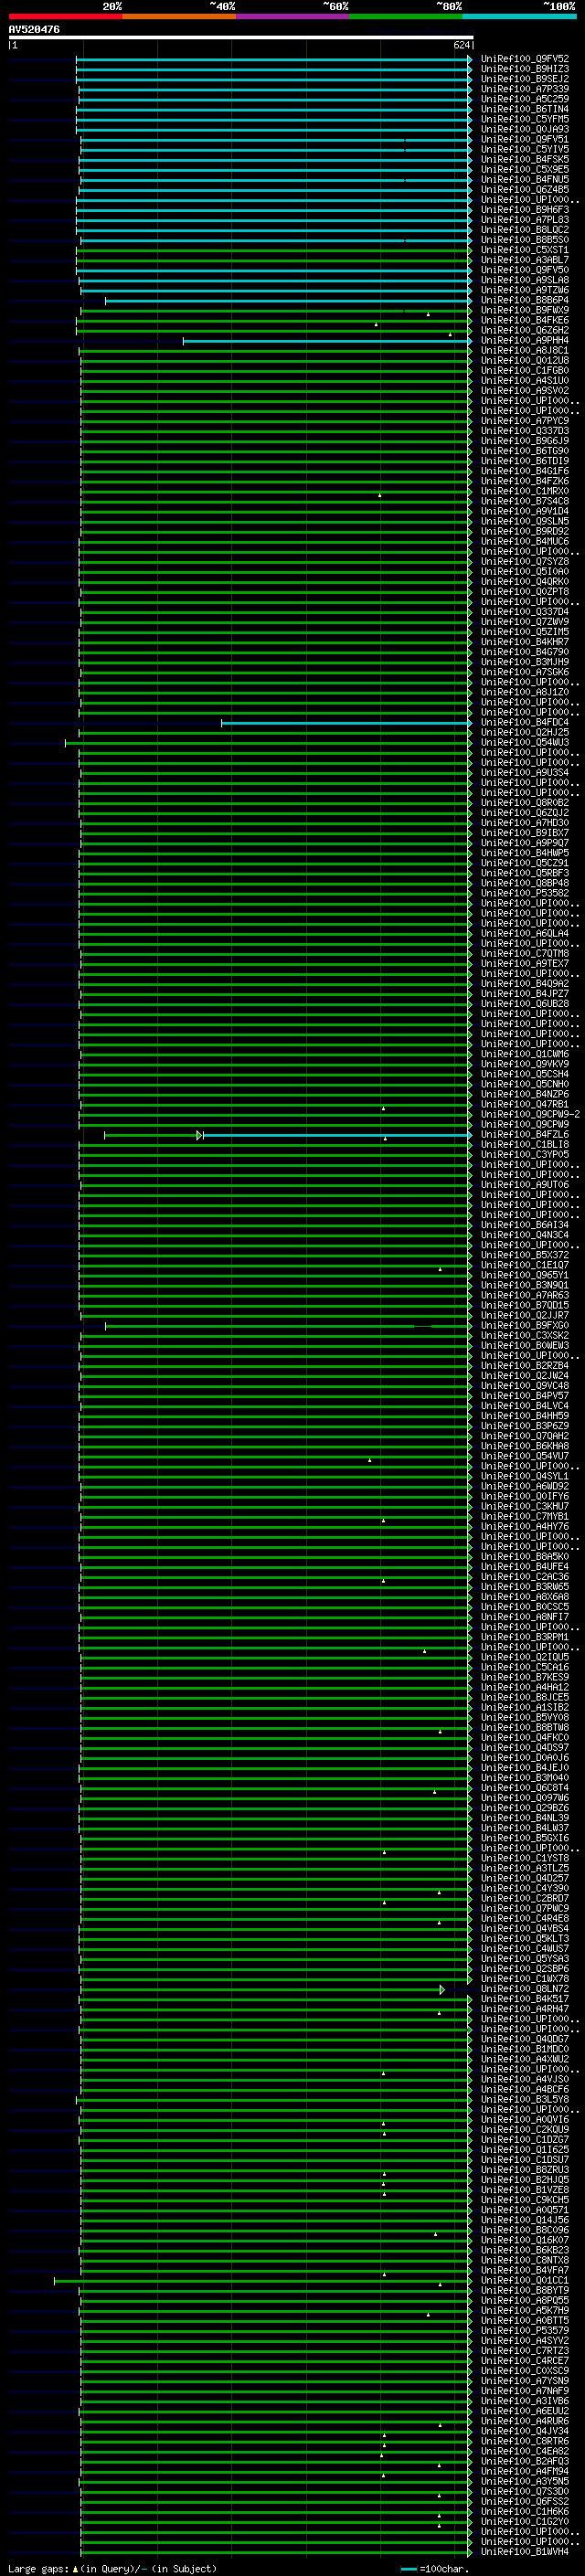Click the AV520476 query name
Viewport: 585px width, 2576px height.
click(34, 30)
